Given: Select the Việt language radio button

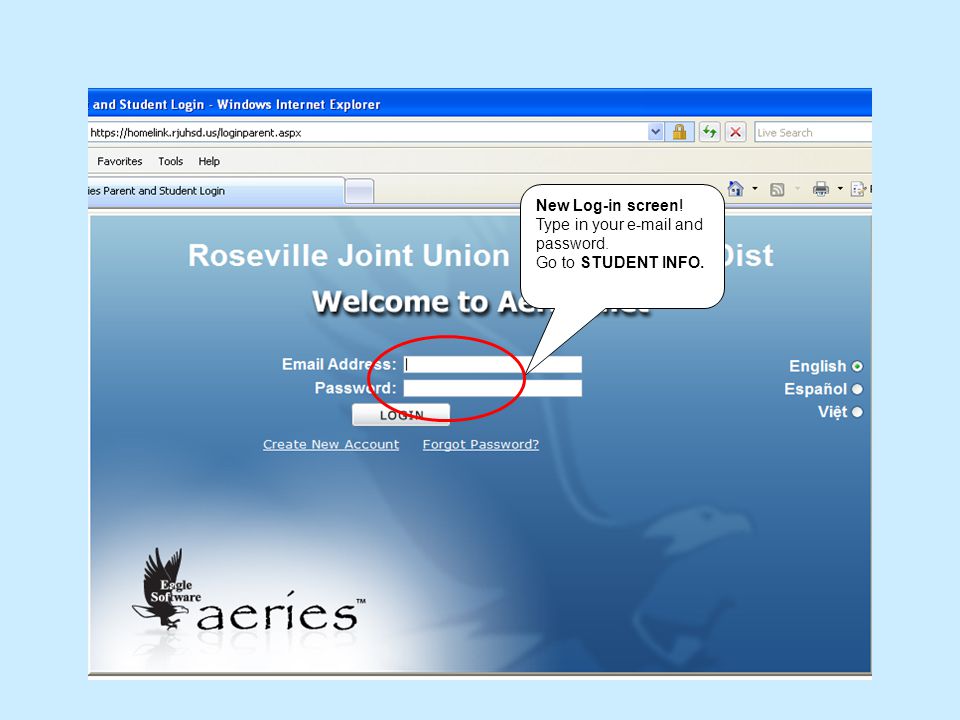Looking at the screenshot, I should 857,412.
